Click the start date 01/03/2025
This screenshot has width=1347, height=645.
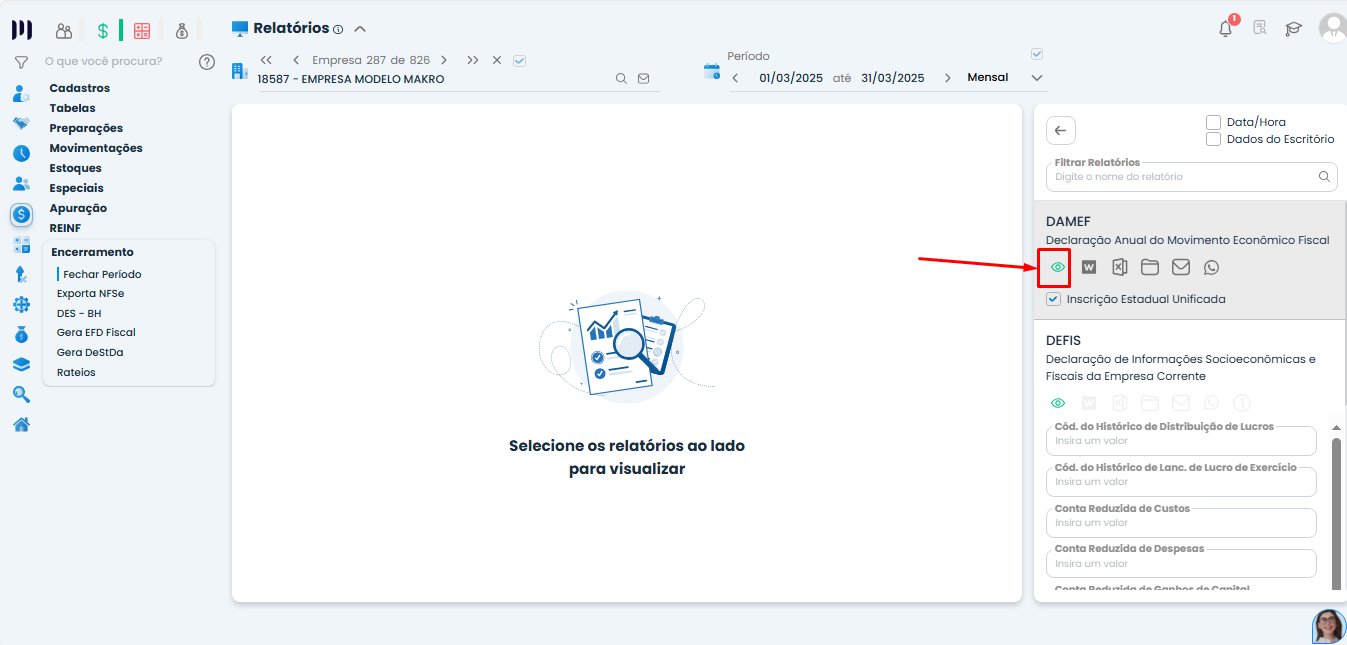pos(791,78)
